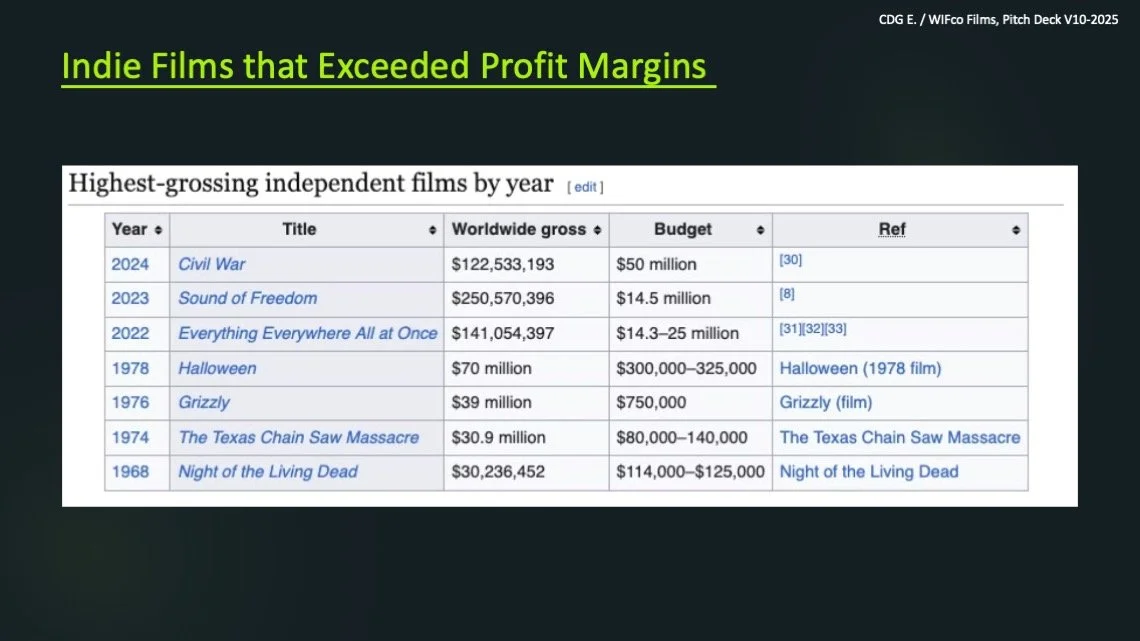
Task: Select the $30,236,452 gross cell
Action: [x=526, y=472]
